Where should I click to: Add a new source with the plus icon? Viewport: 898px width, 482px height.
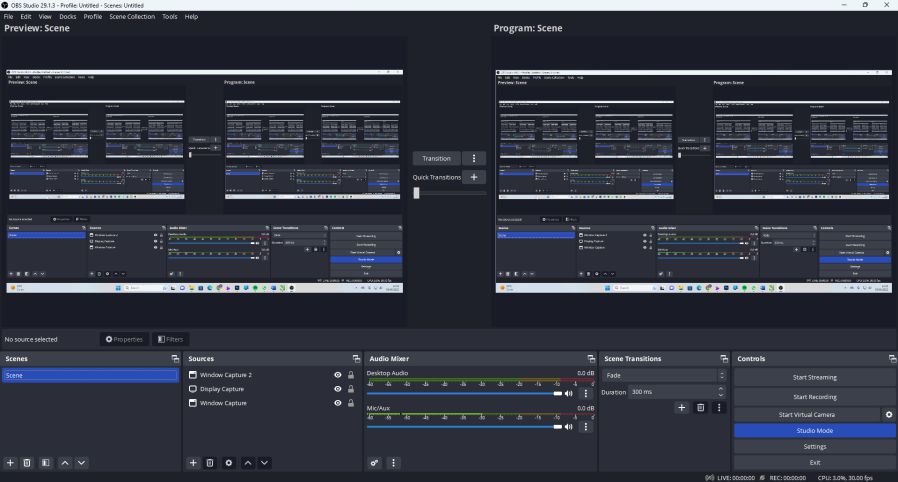[193, 463]
